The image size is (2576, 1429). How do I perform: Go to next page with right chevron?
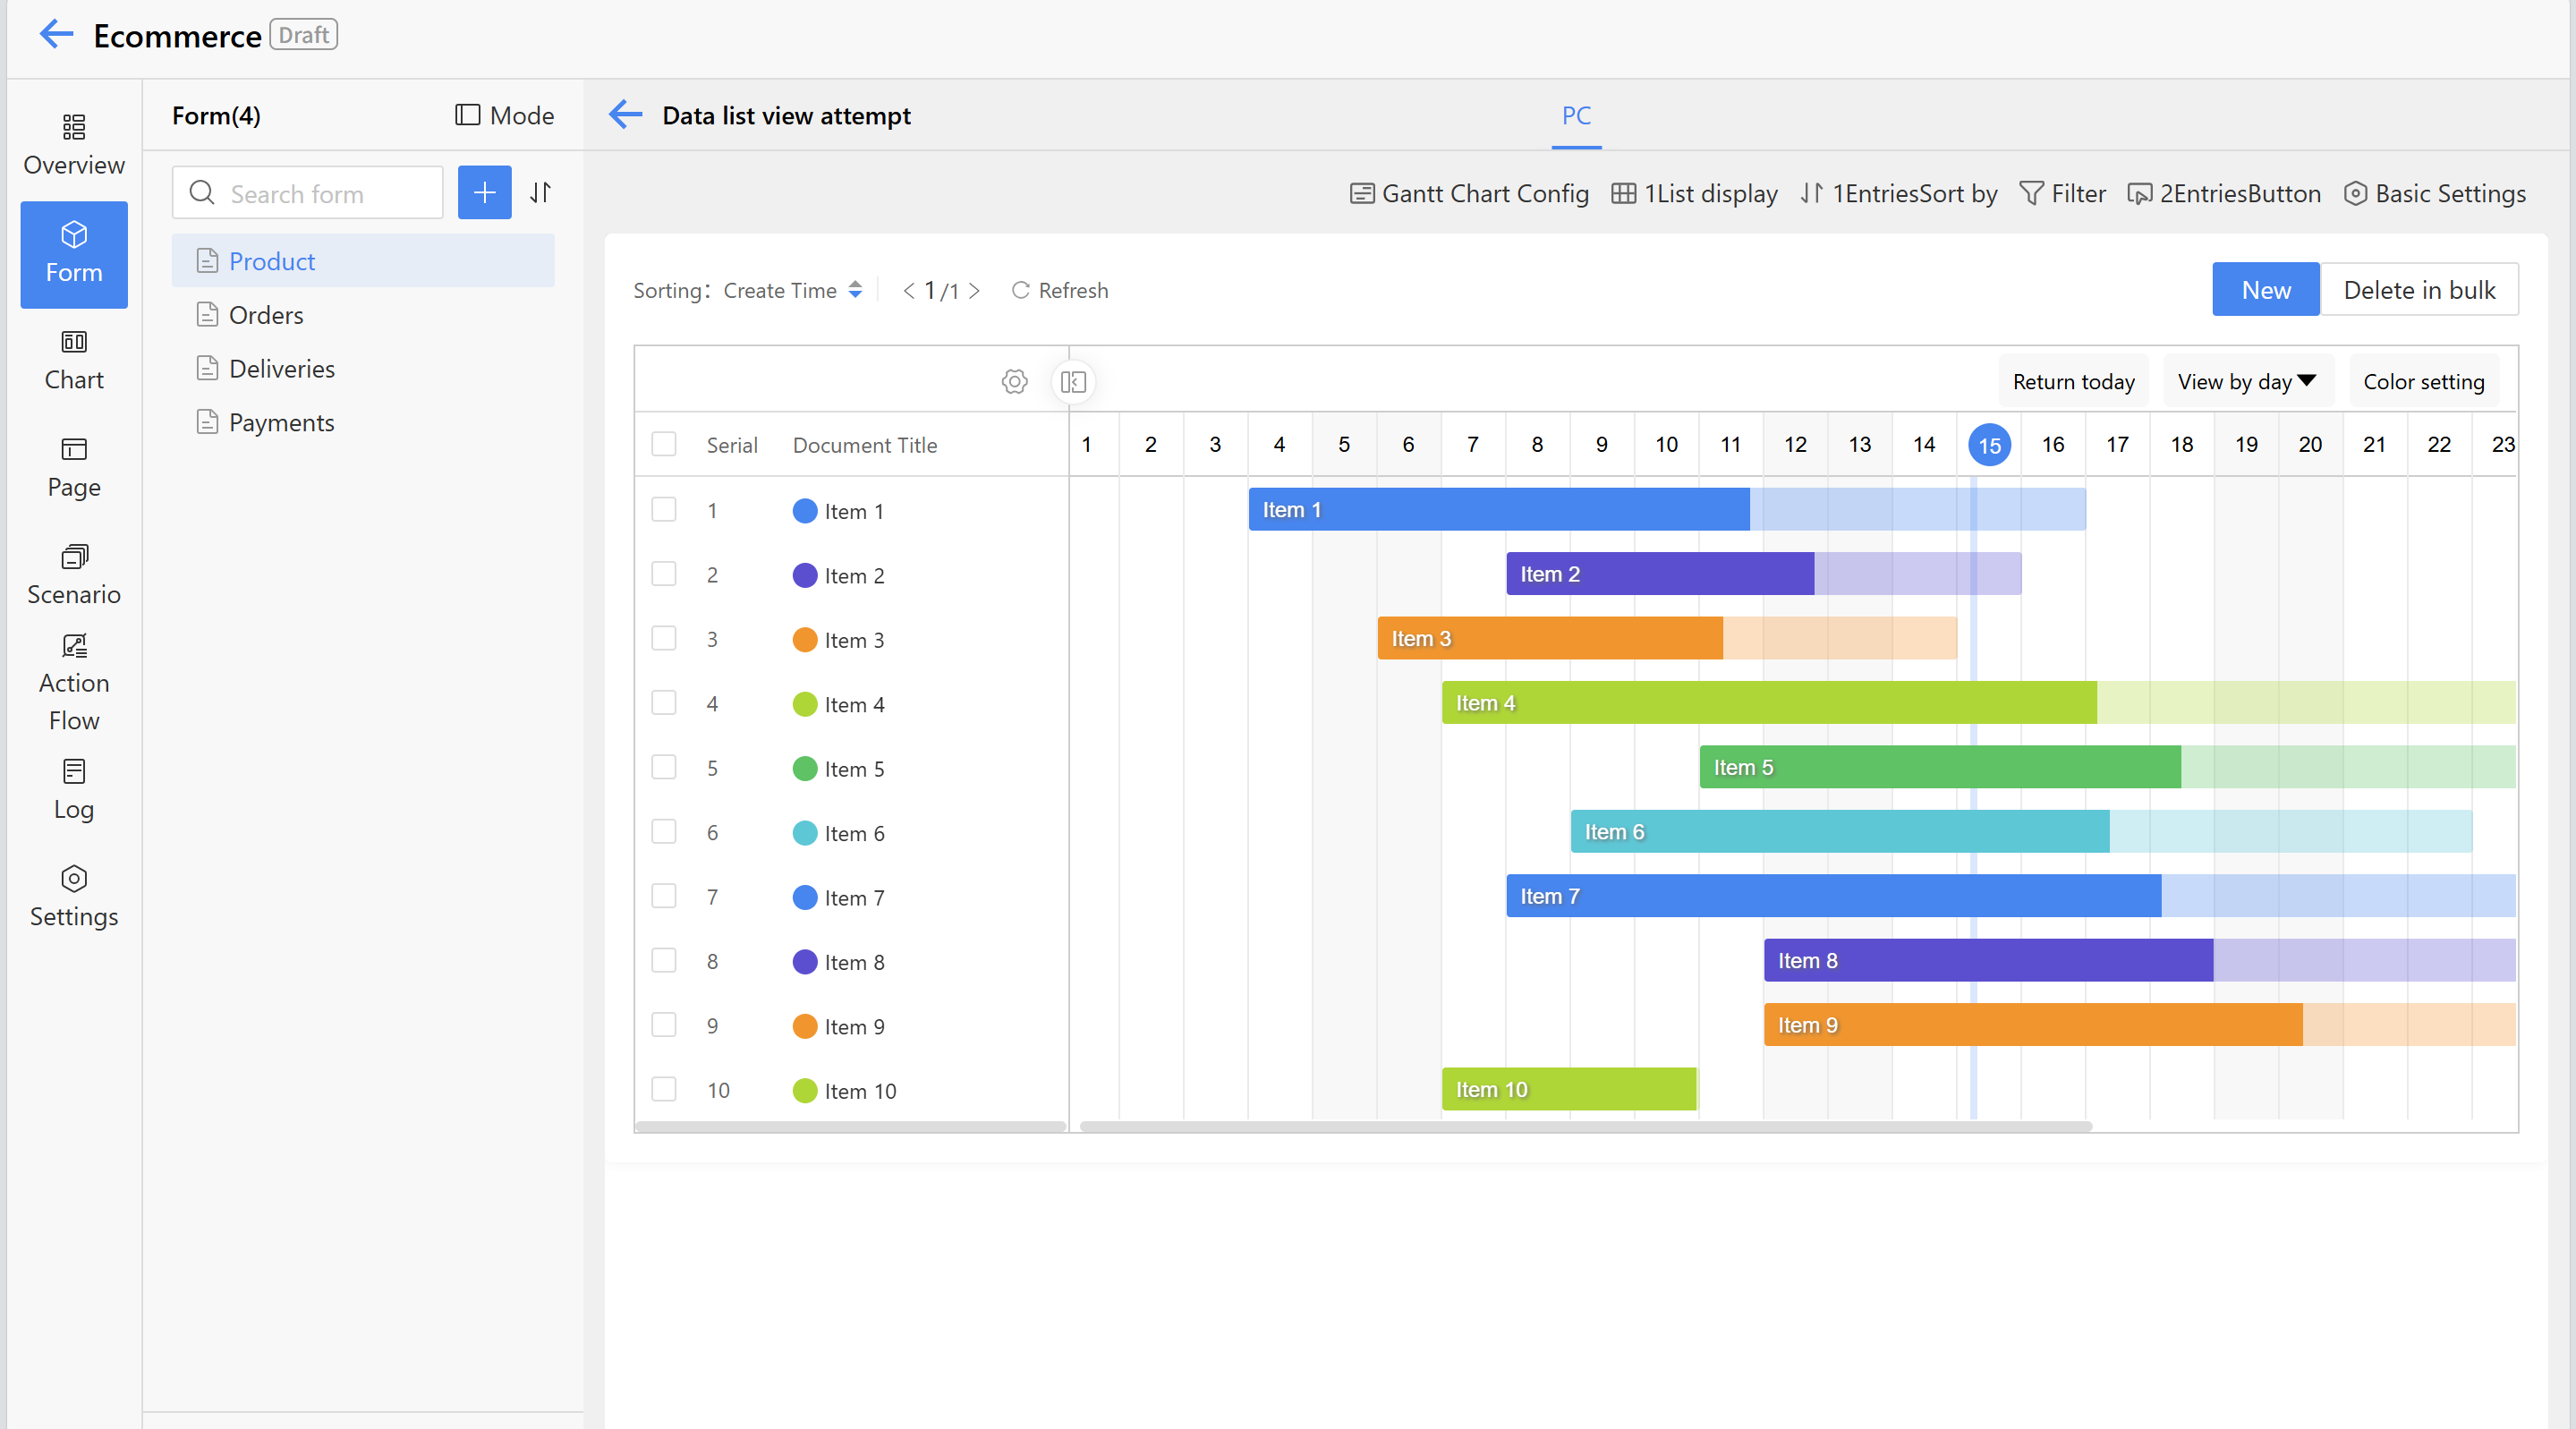point(974,291)
